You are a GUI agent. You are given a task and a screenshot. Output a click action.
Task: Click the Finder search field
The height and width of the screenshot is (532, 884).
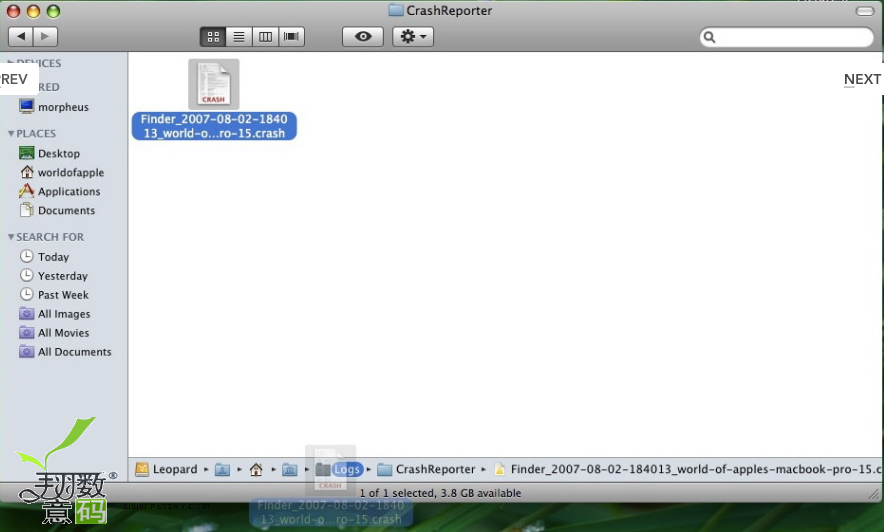[x=786, y=37]
